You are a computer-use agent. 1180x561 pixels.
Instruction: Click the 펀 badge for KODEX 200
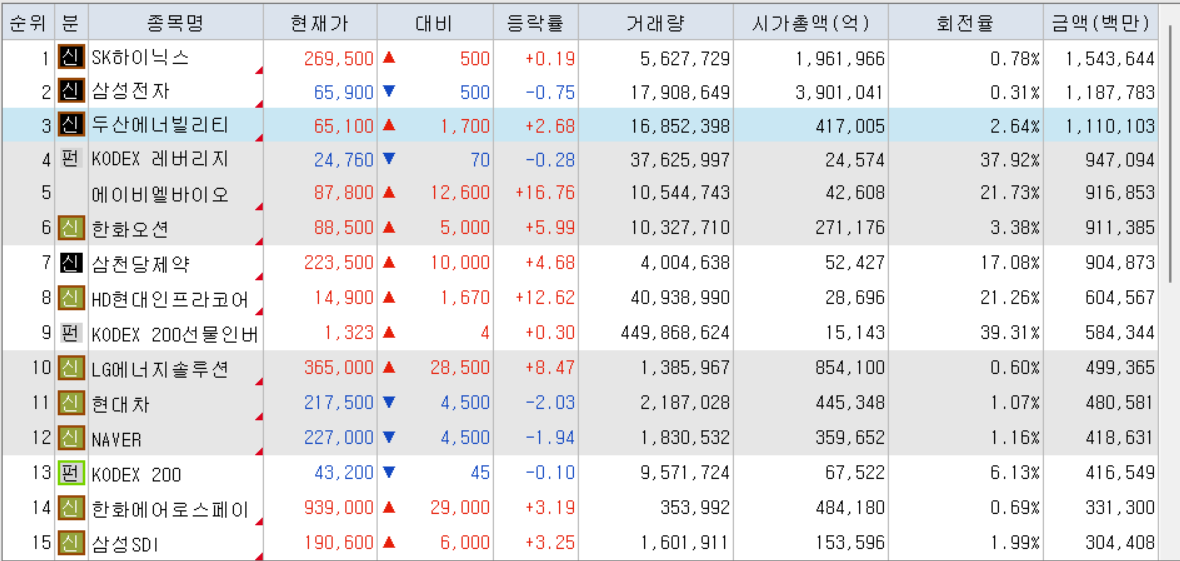pos(70,474)
